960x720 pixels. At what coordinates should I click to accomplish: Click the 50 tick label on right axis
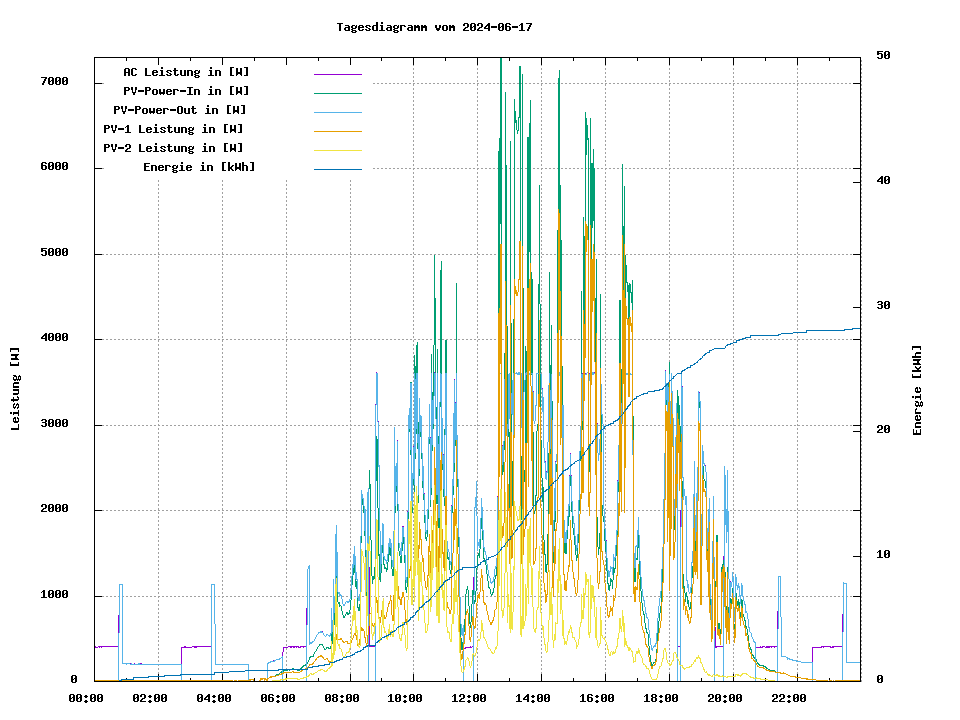pos(883,55)
